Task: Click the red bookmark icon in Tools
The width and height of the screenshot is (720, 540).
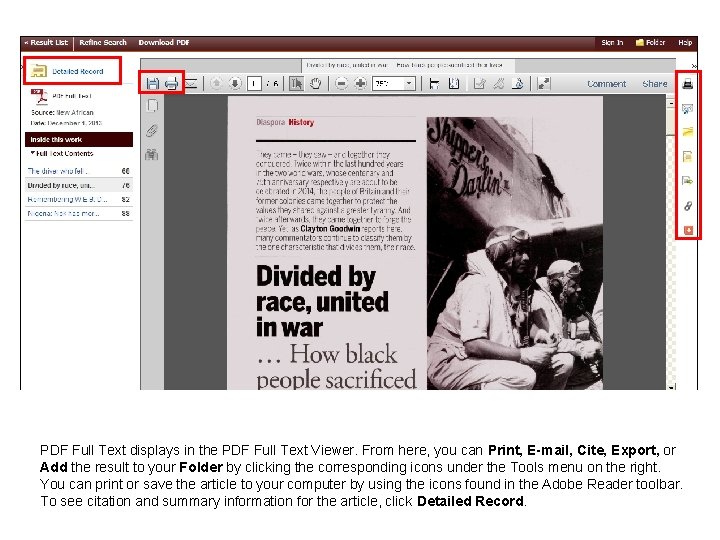Action: click(688, 230)
